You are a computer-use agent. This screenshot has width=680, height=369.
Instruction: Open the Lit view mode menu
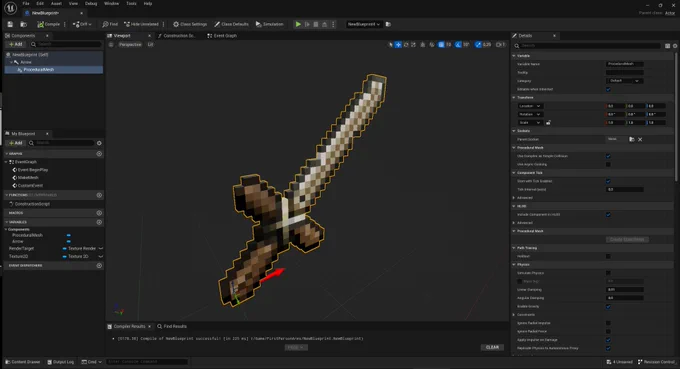coord(150,45)
